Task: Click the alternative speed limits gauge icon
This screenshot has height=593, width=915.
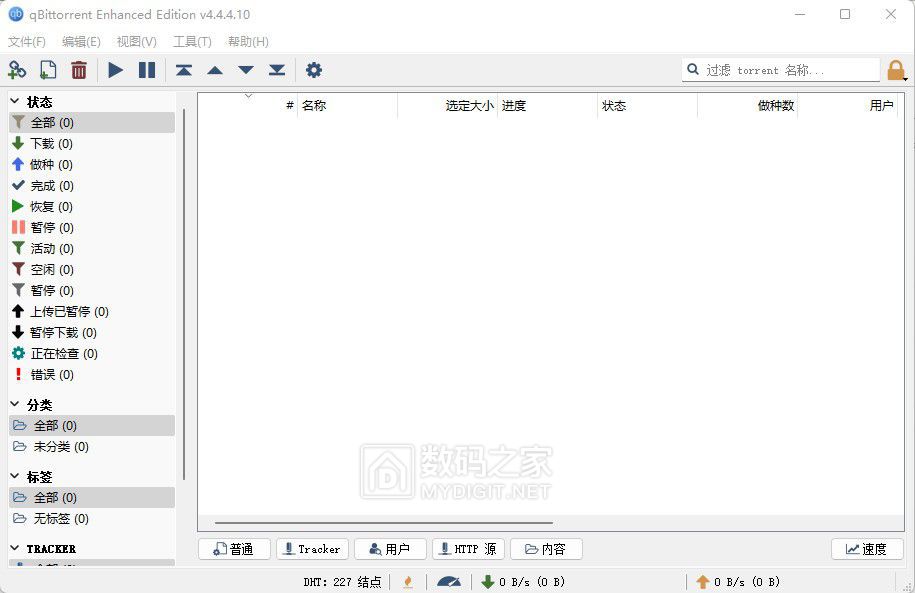Action: [449, 581]
